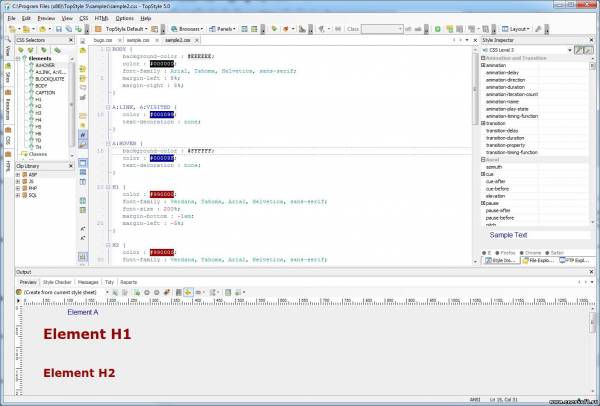Image resolution: width=600 pixels, height=406 pixels.
Task: Toggle the highlighted yellow button in Output toolbar
Action: [x=188, y=292]
